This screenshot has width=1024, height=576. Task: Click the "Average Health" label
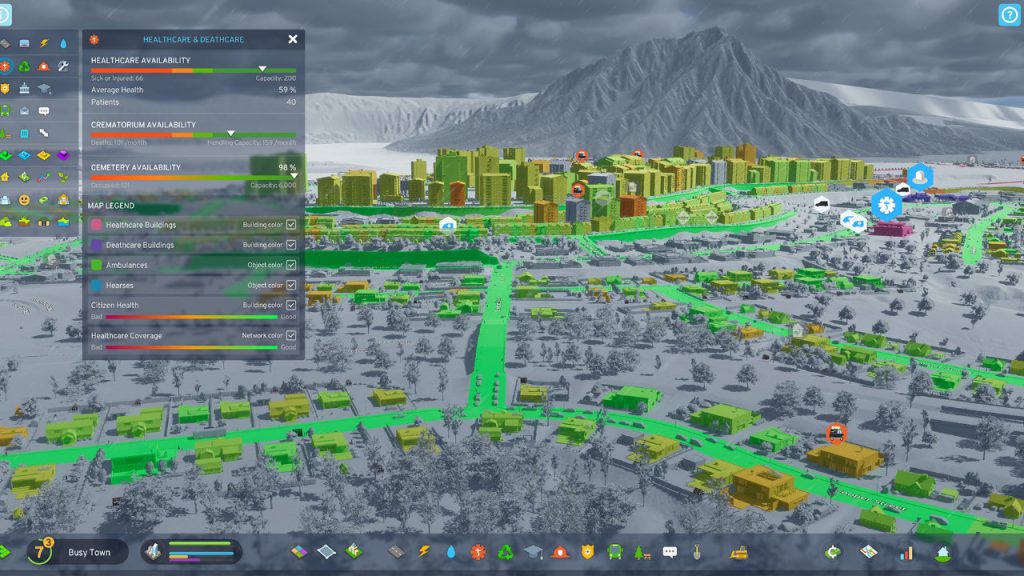click(117, 90)
